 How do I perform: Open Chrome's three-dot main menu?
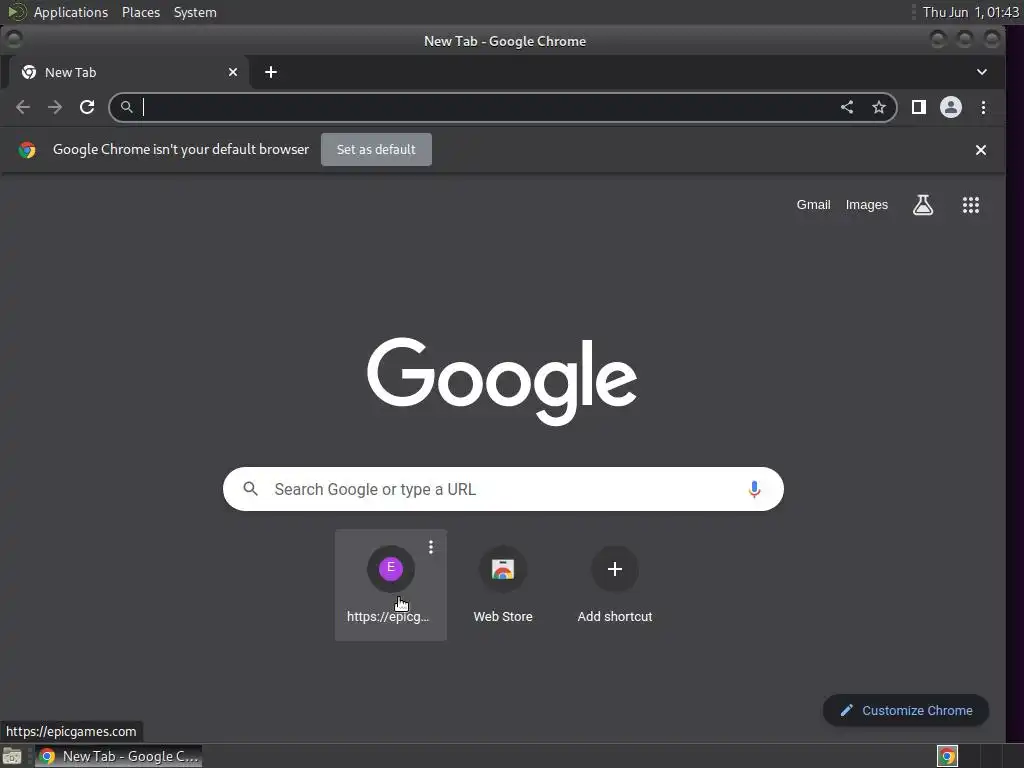984,107
